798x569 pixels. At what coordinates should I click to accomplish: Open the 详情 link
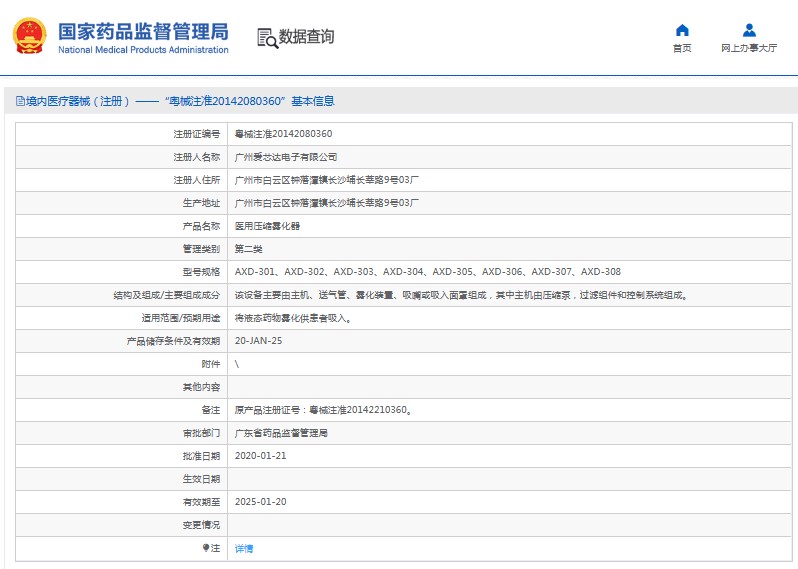point(244,548)
